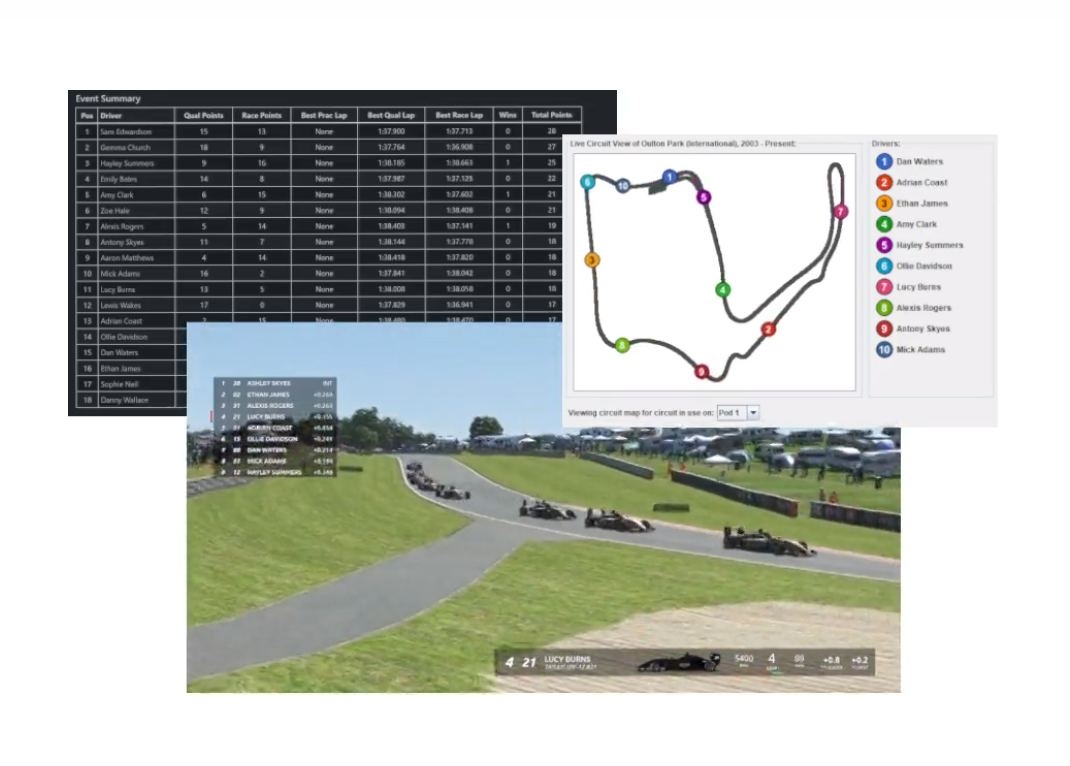The width and height of the screenshot is (1070, 766).
Task: Click Dan Waters name in Drivers legend
Action: point(919,162)
